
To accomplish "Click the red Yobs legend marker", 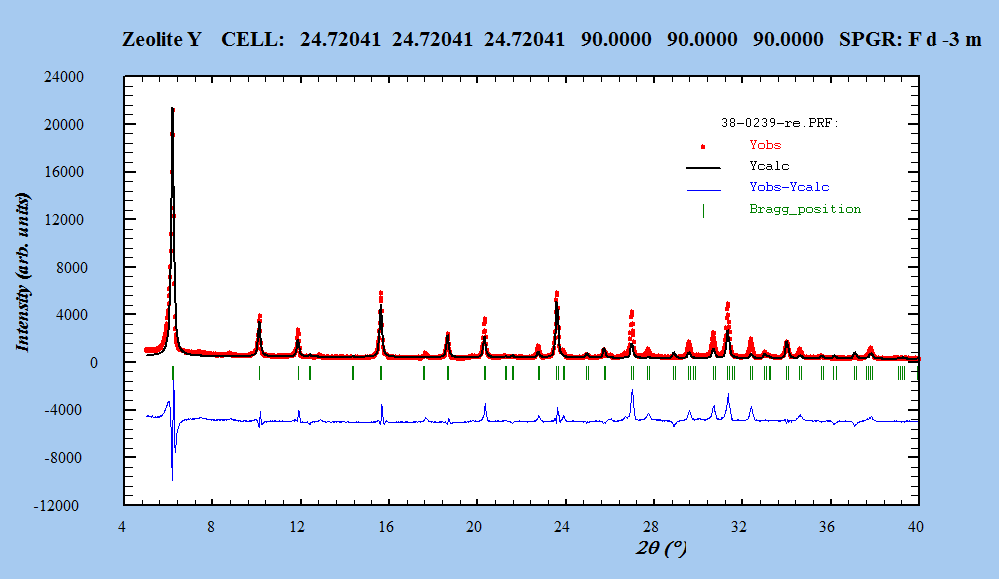I will coord(703,147).
